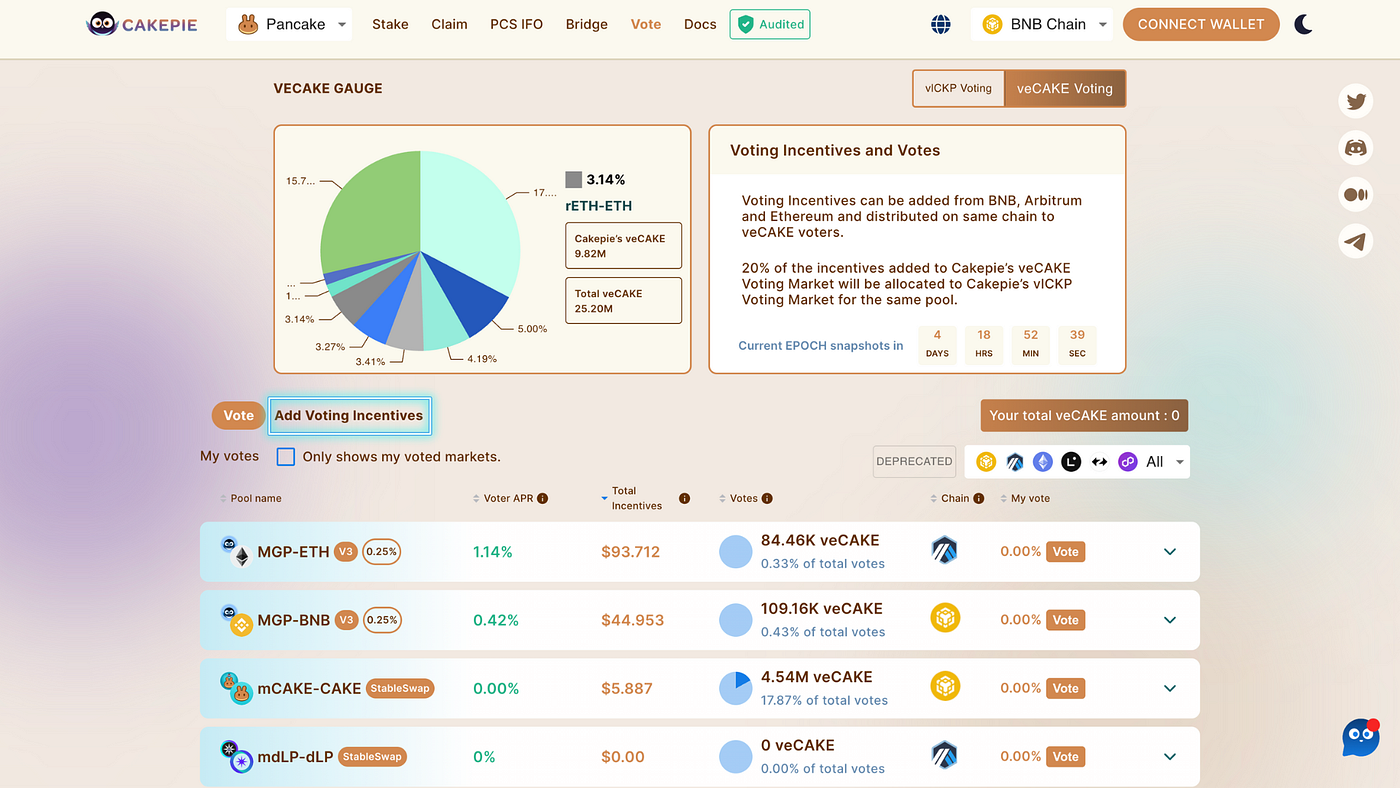Click the Connect Wallet button
Viewport: 1400px width, 788px height.
tap(1200, 25)
